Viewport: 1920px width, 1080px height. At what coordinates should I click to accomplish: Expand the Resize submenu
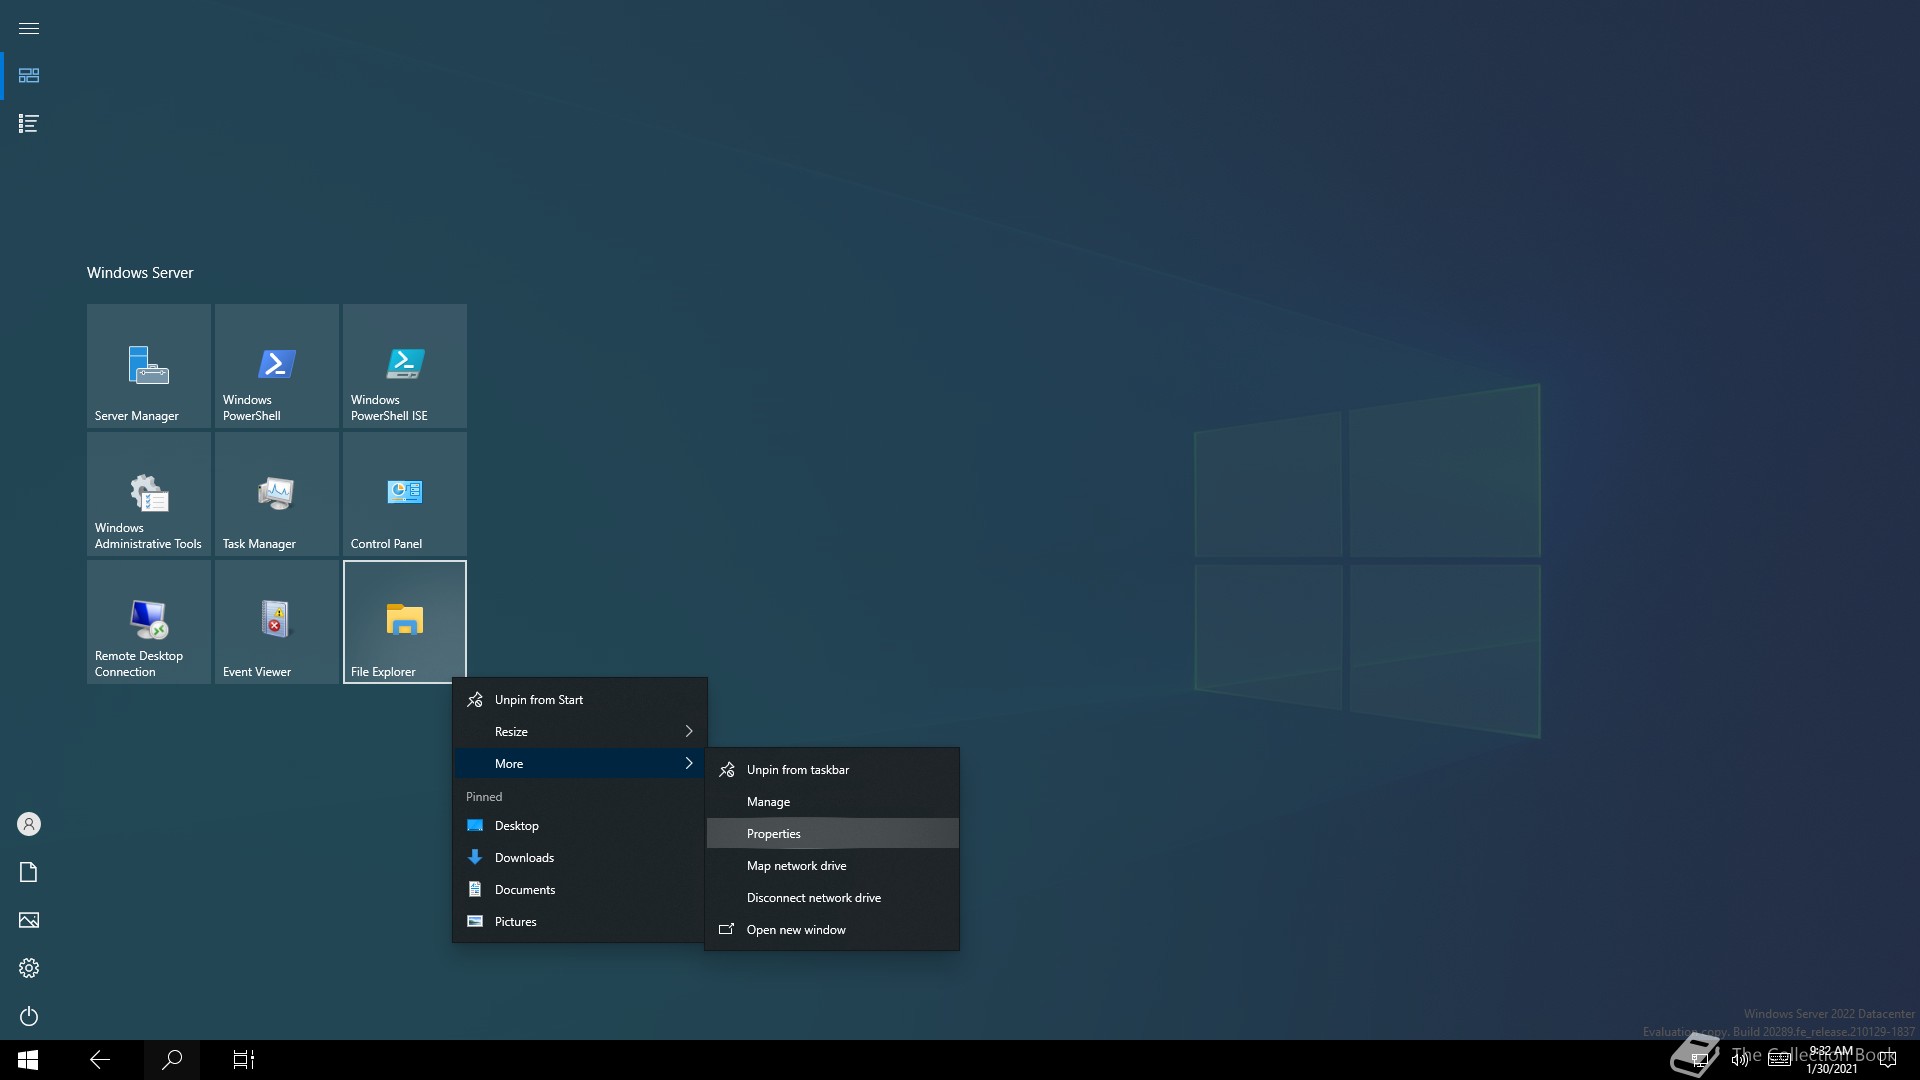pyautogui.click(x=580, y=732)
